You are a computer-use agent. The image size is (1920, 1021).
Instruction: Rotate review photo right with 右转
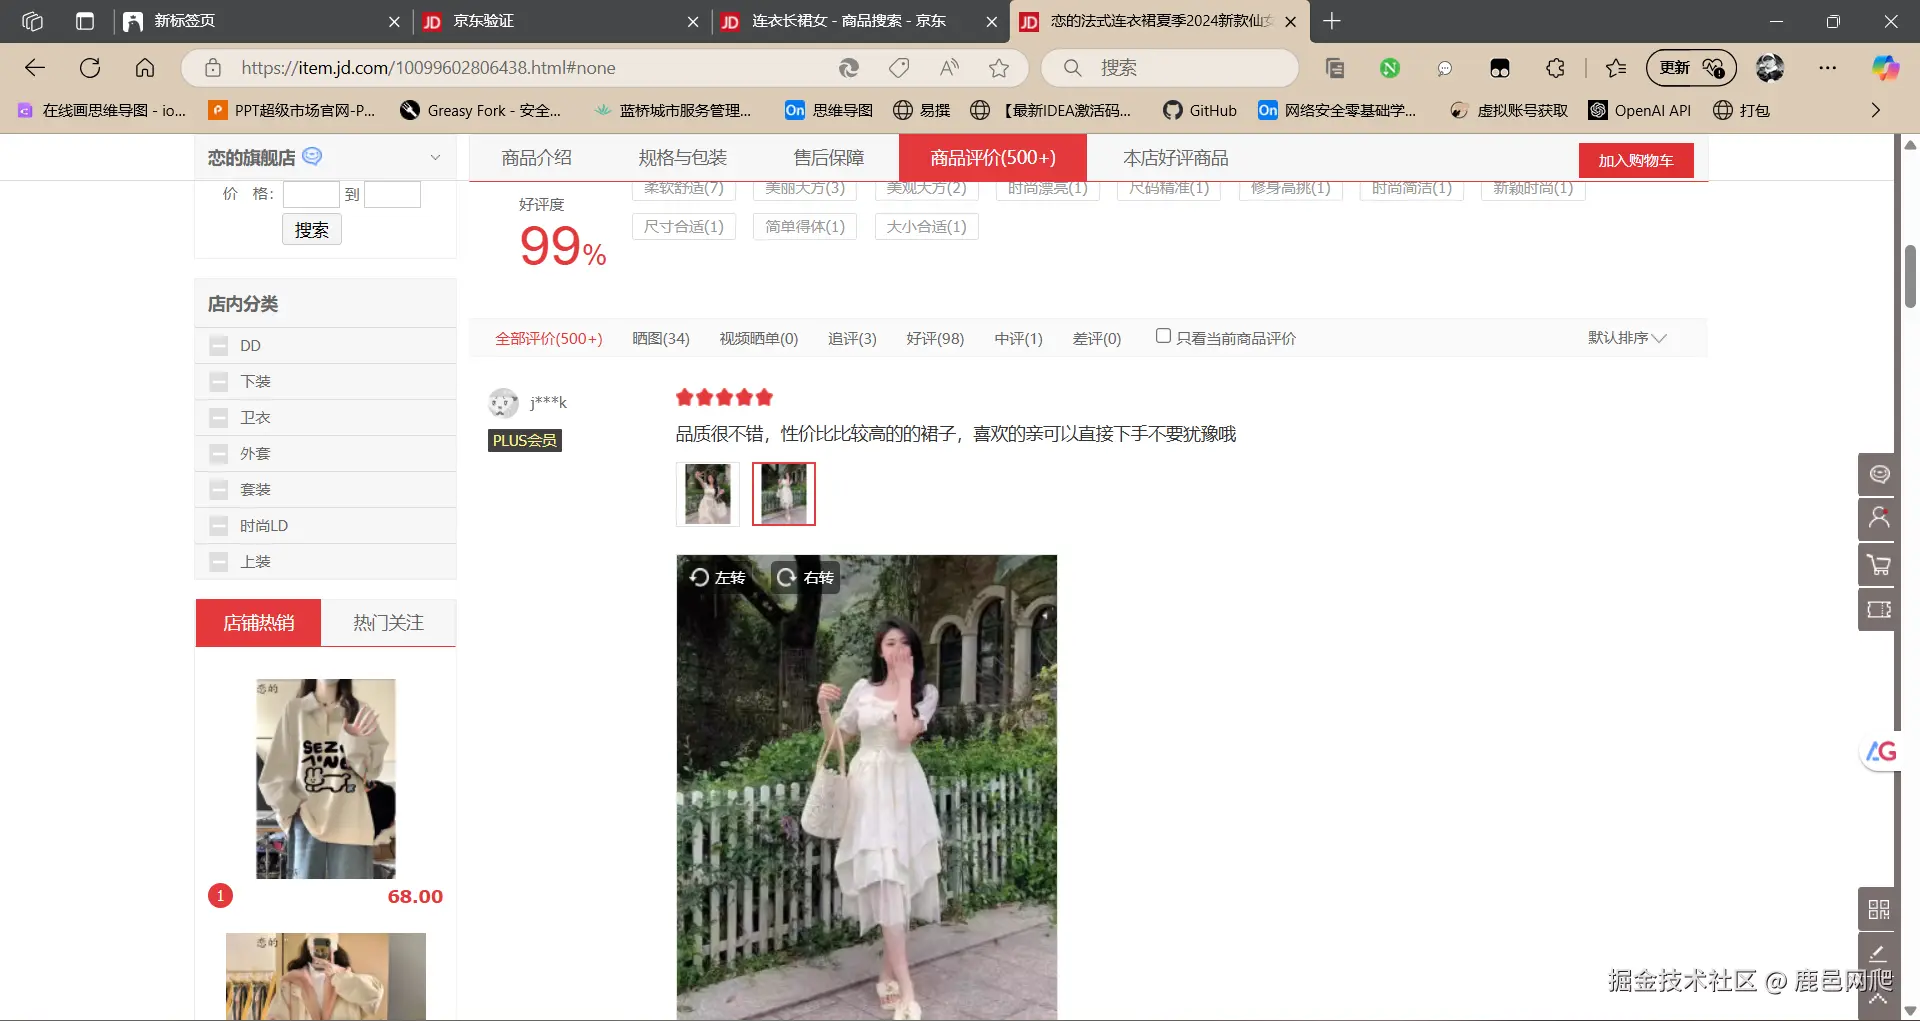805,577
